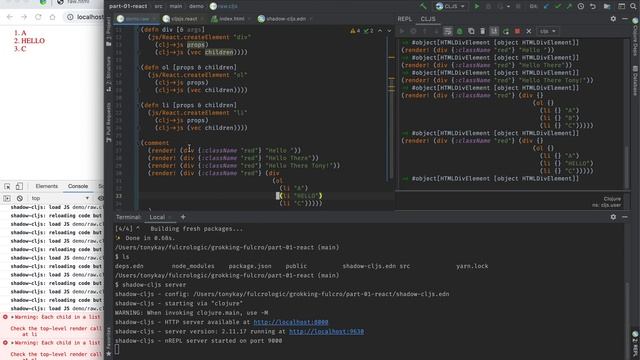The image size is (640, 360).
Task: Expand first 'Each child in a list' warning
Action: click(x=13, y=317)
